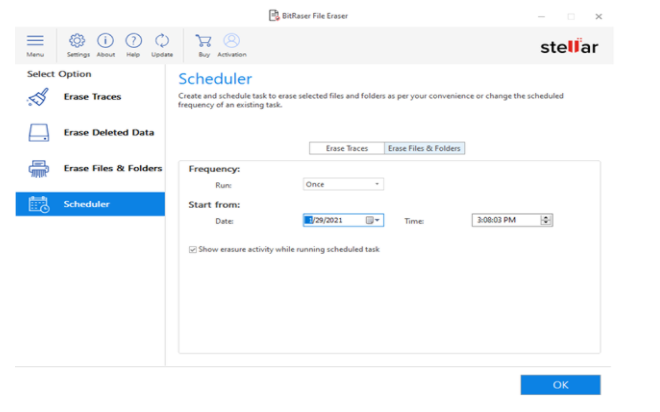Open the Activation user icon
This screenshot has height=412, width=660.
[232, 40]
